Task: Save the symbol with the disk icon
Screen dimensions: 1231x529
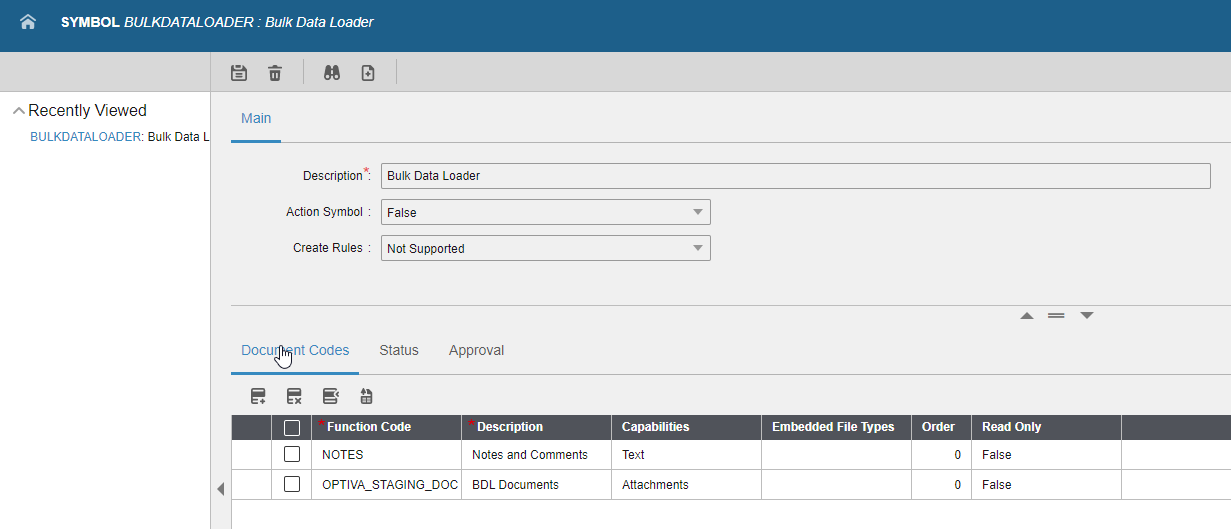Action: coord(239,73)
